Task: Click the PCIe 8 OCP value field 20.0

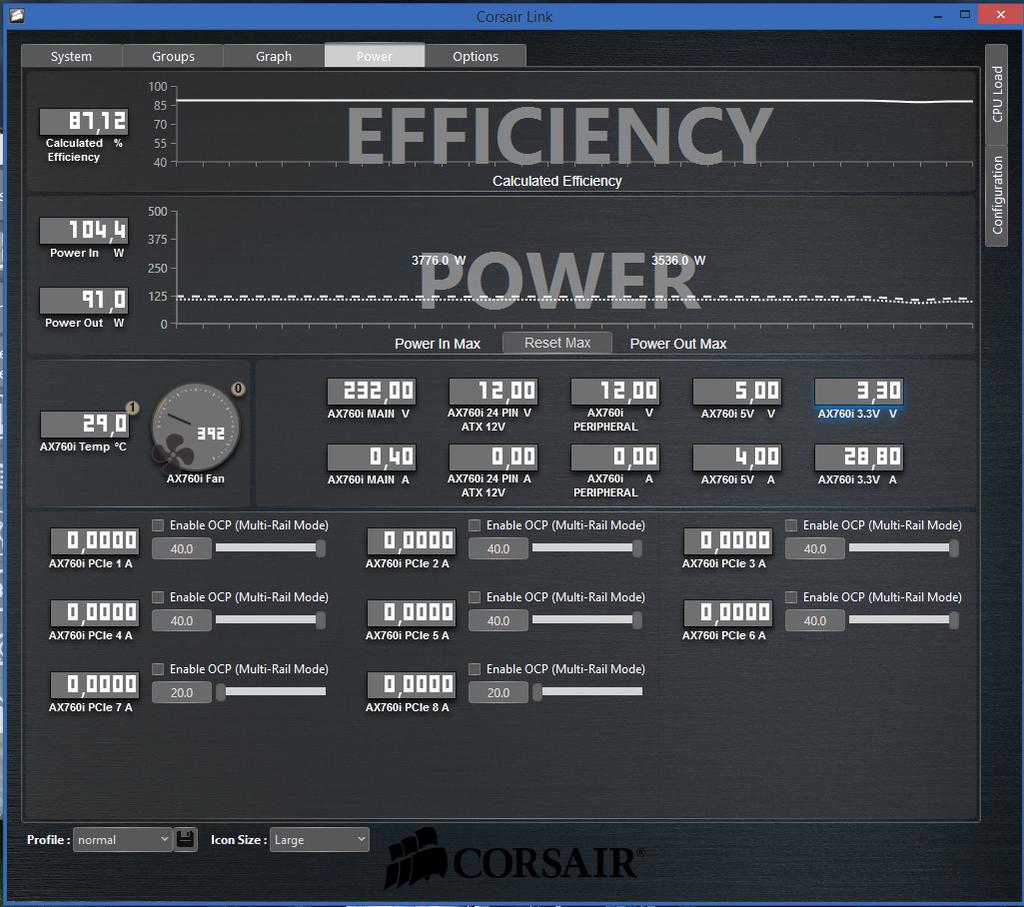Action: (x=498, y=692)
